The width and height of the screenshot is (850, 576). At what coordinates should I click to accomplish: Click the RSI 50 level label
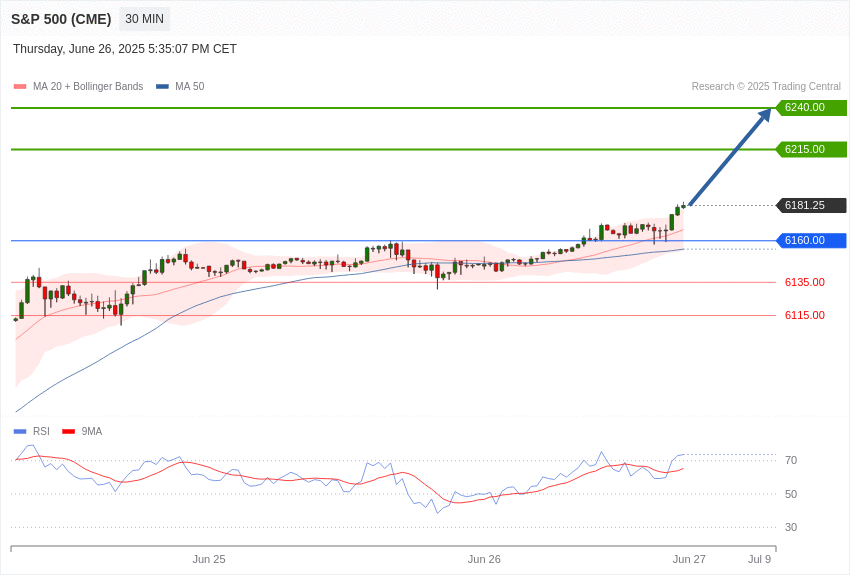click(x=791, y=494)
